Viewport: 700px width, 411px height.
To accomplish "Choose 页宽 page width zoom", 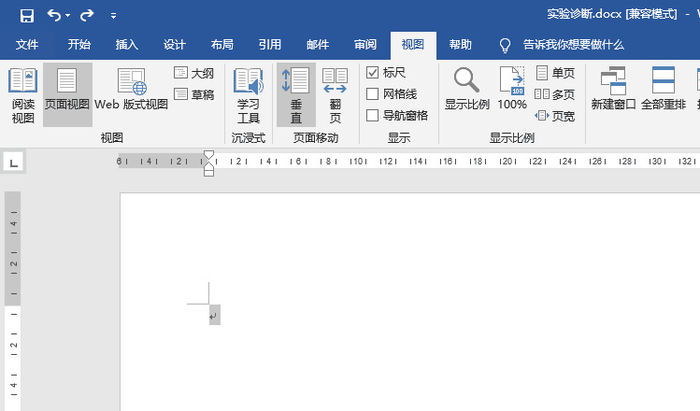I will tap(555, 116).
